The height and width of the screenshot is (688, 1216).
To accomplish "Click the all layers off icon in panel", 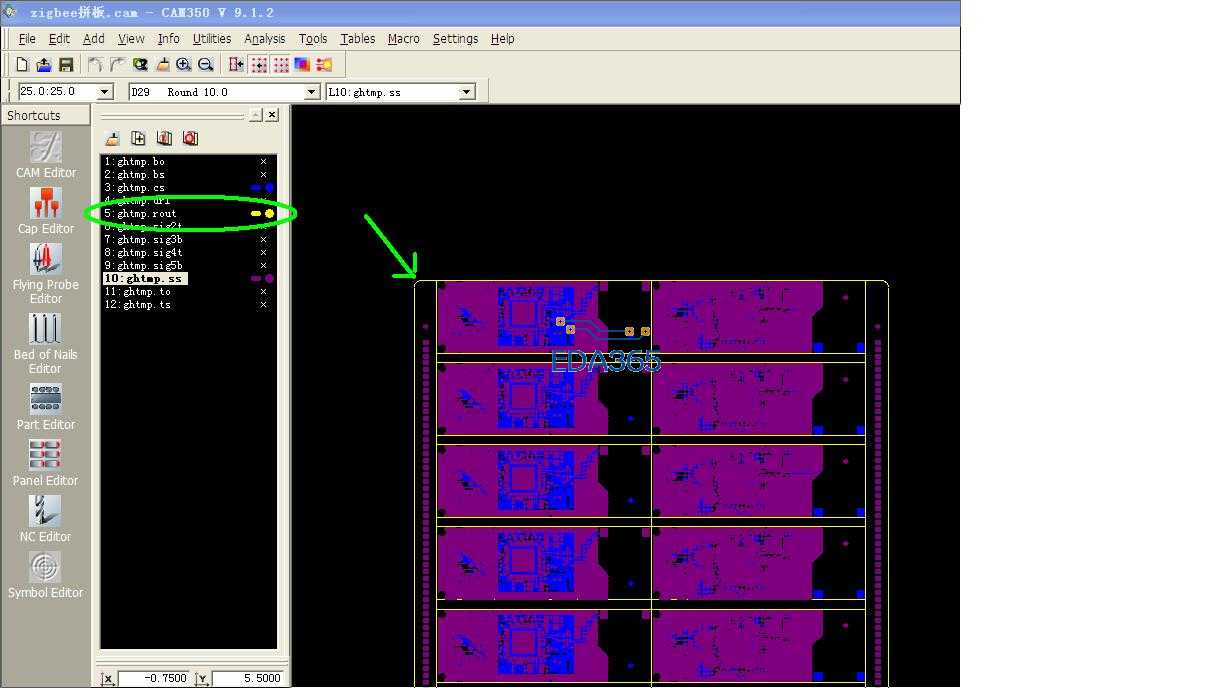I will [190, 138].
